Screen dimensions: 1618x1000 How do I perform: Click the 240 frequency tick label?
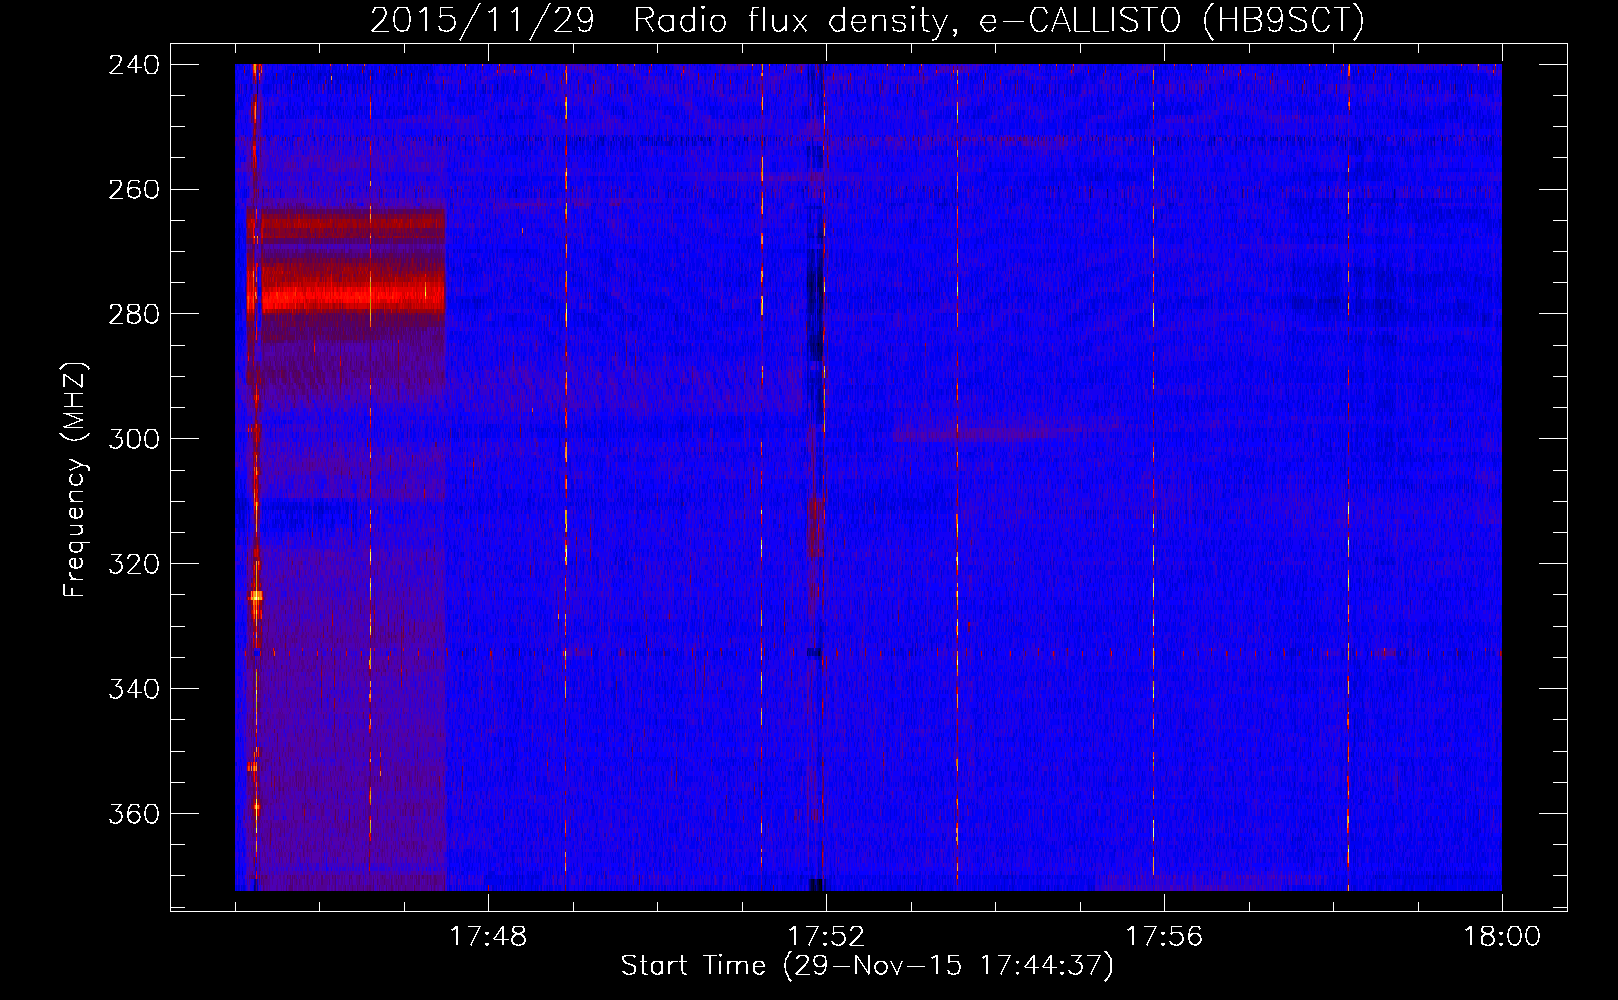coord(134,64)
